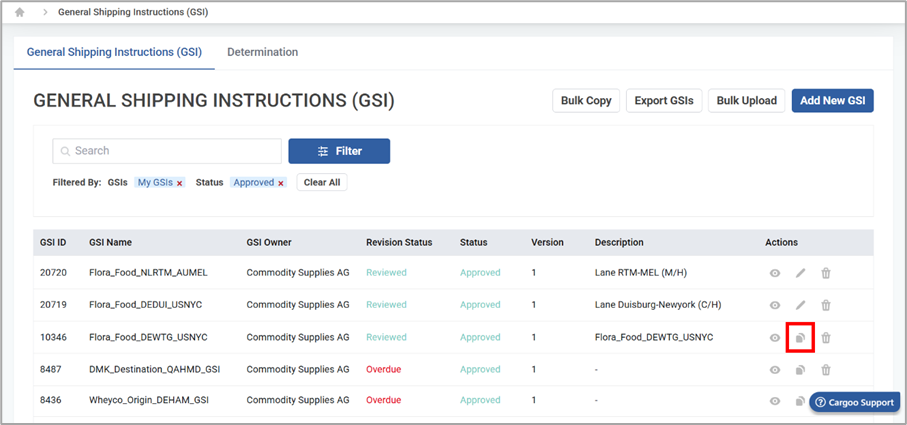
Task: Select name Flora_Food_DEDUI_USNYC
Action: click(146, 305)
